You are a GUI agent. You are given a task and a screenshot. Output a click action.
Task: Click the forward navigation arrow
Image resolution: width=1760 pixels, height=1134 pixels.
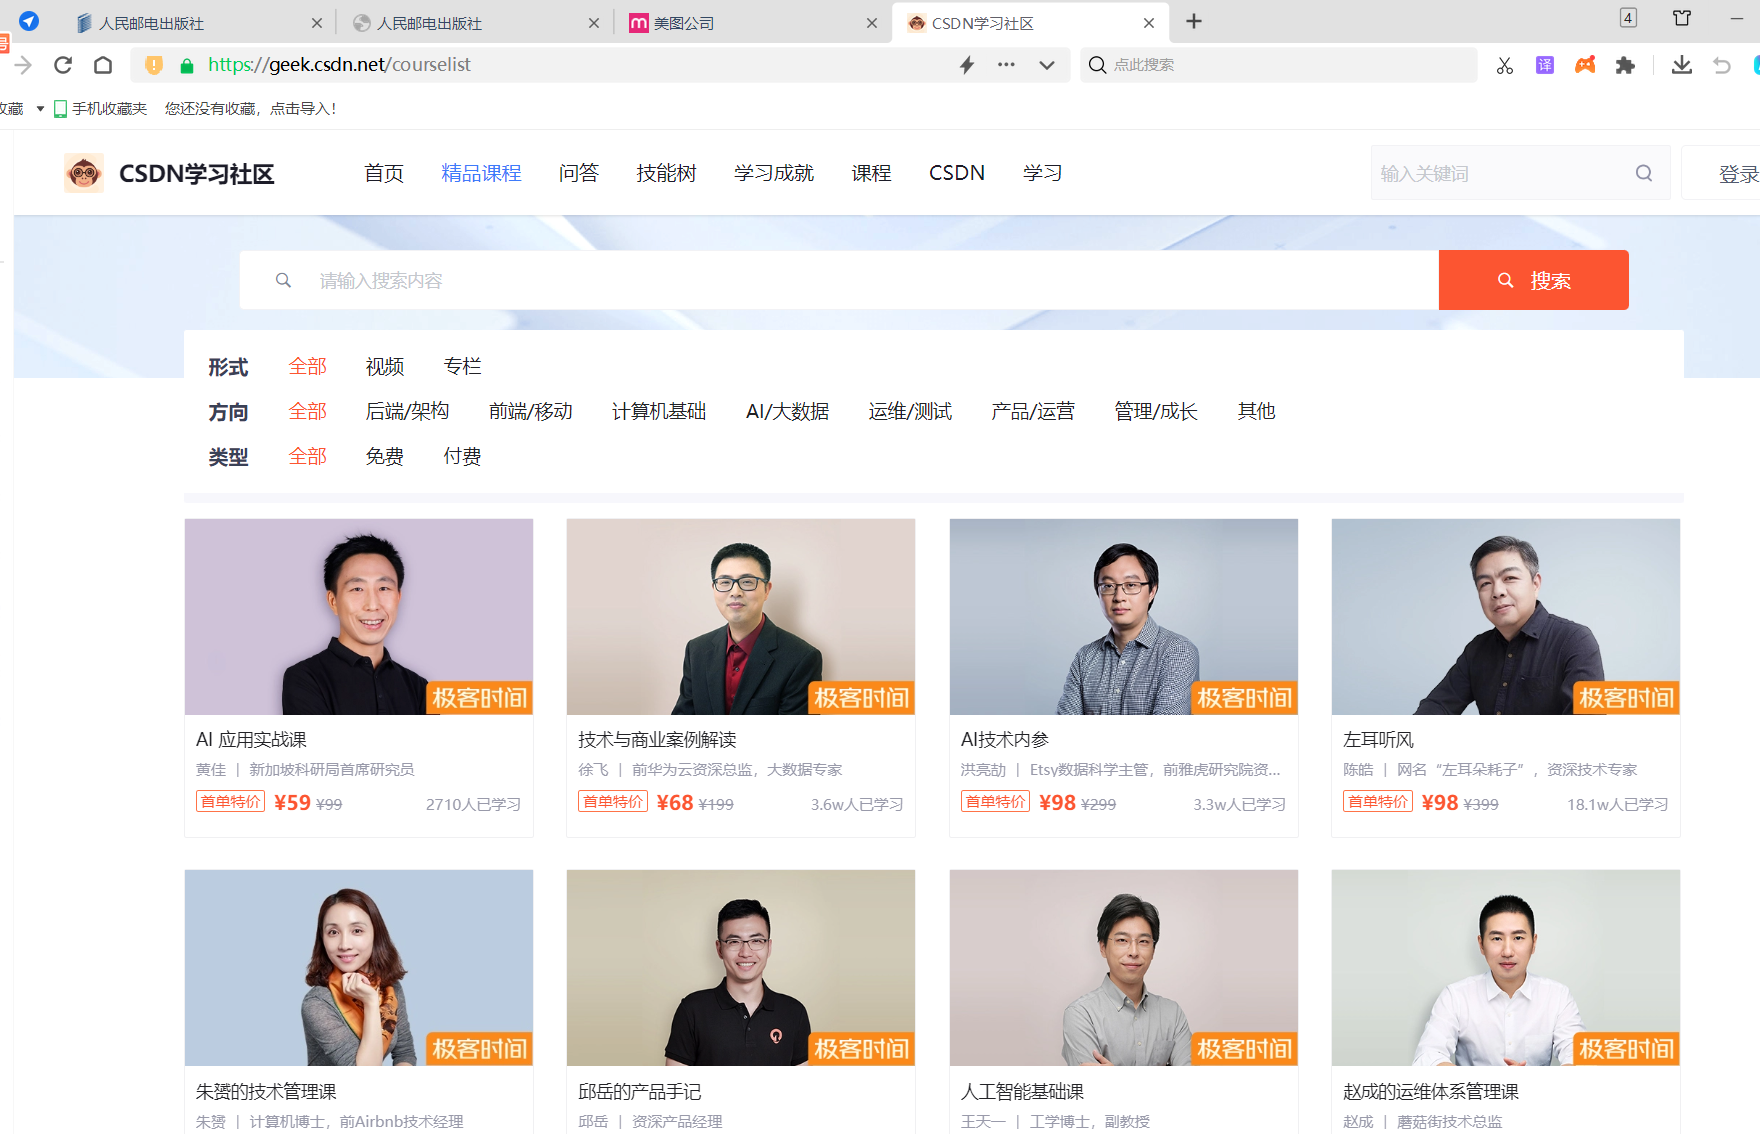pos(23,65)
